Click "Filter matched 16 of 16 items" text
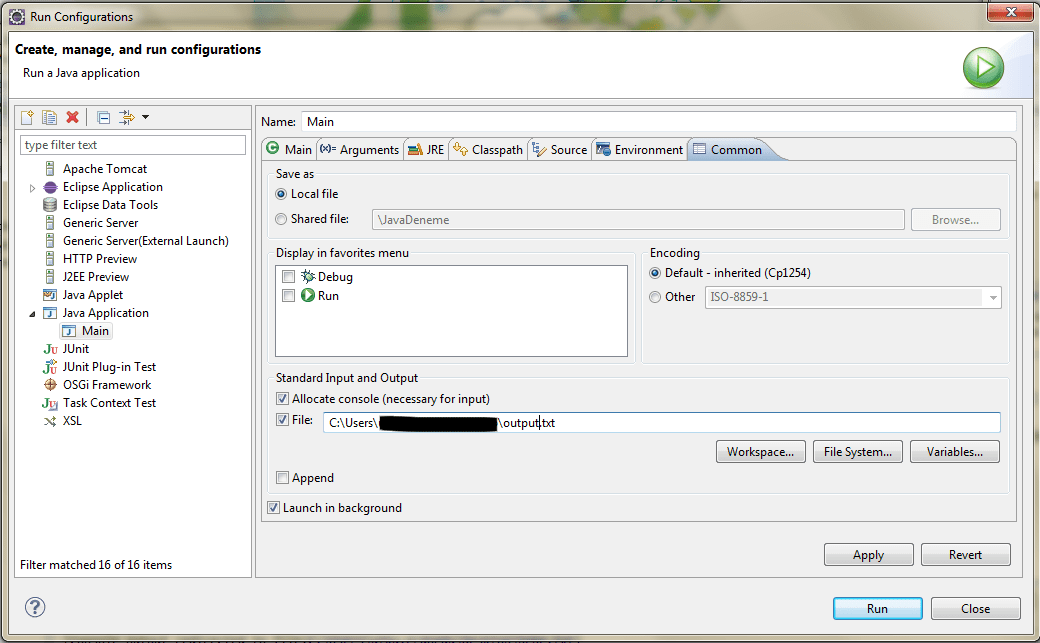Viewport: 1040px width, 643px height. (x=96, y=565)
